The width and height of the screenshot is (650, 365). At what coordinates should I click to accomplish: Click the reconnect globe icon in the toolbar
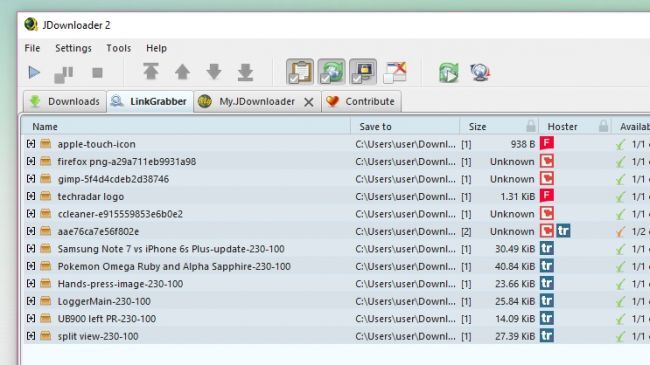[x=480, y=73]
